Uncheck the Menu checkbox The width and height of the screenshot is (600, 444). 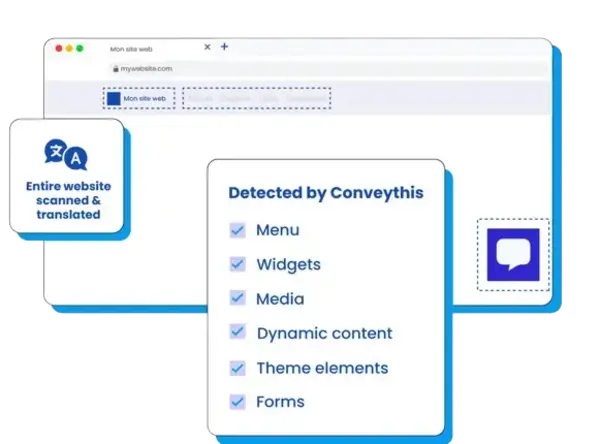237,230
